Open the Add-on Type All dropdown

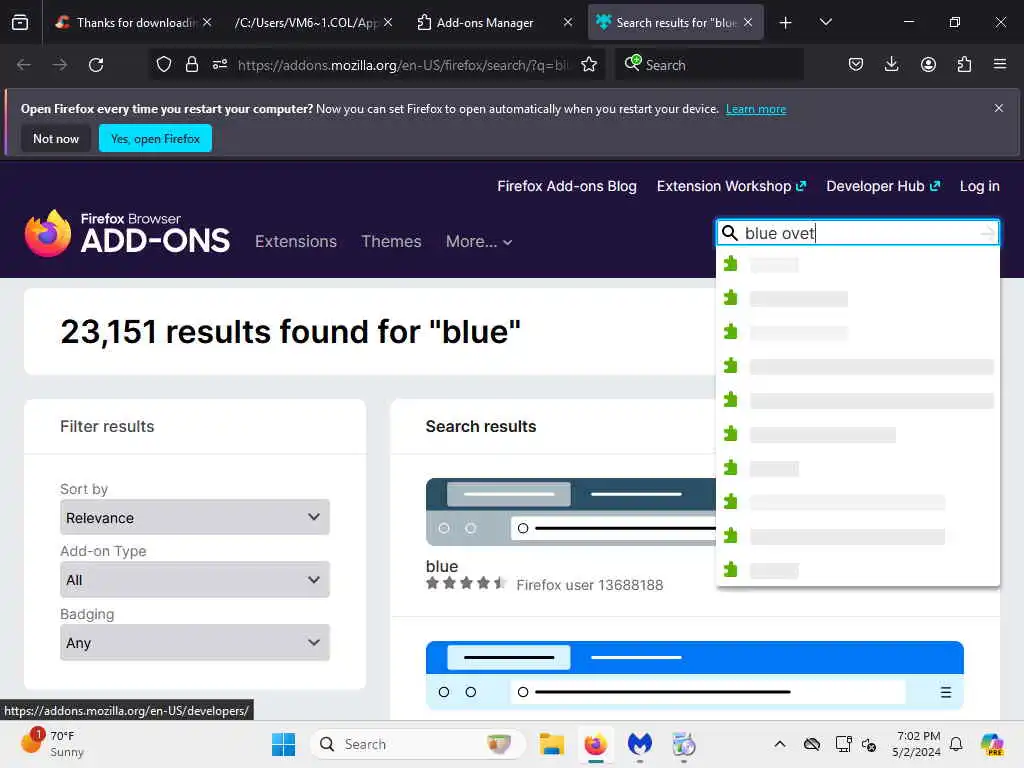point(195,580)
